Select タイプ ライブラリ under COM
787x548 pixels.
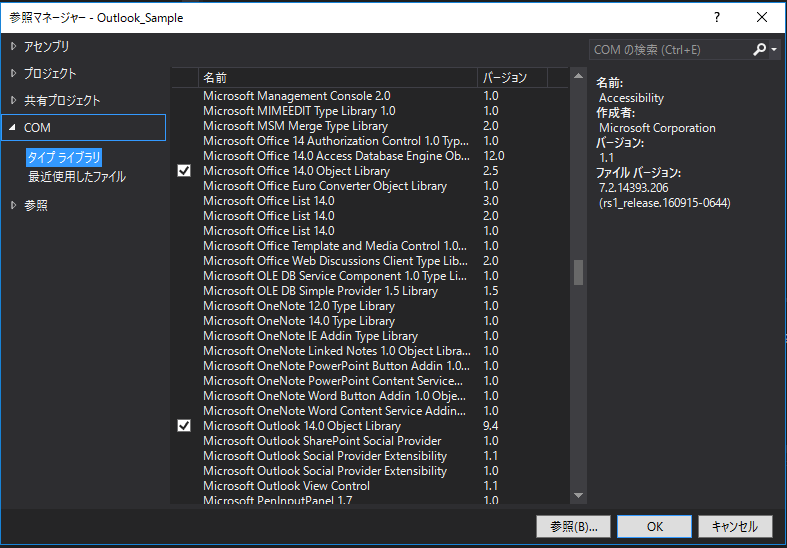pos(64,158)
